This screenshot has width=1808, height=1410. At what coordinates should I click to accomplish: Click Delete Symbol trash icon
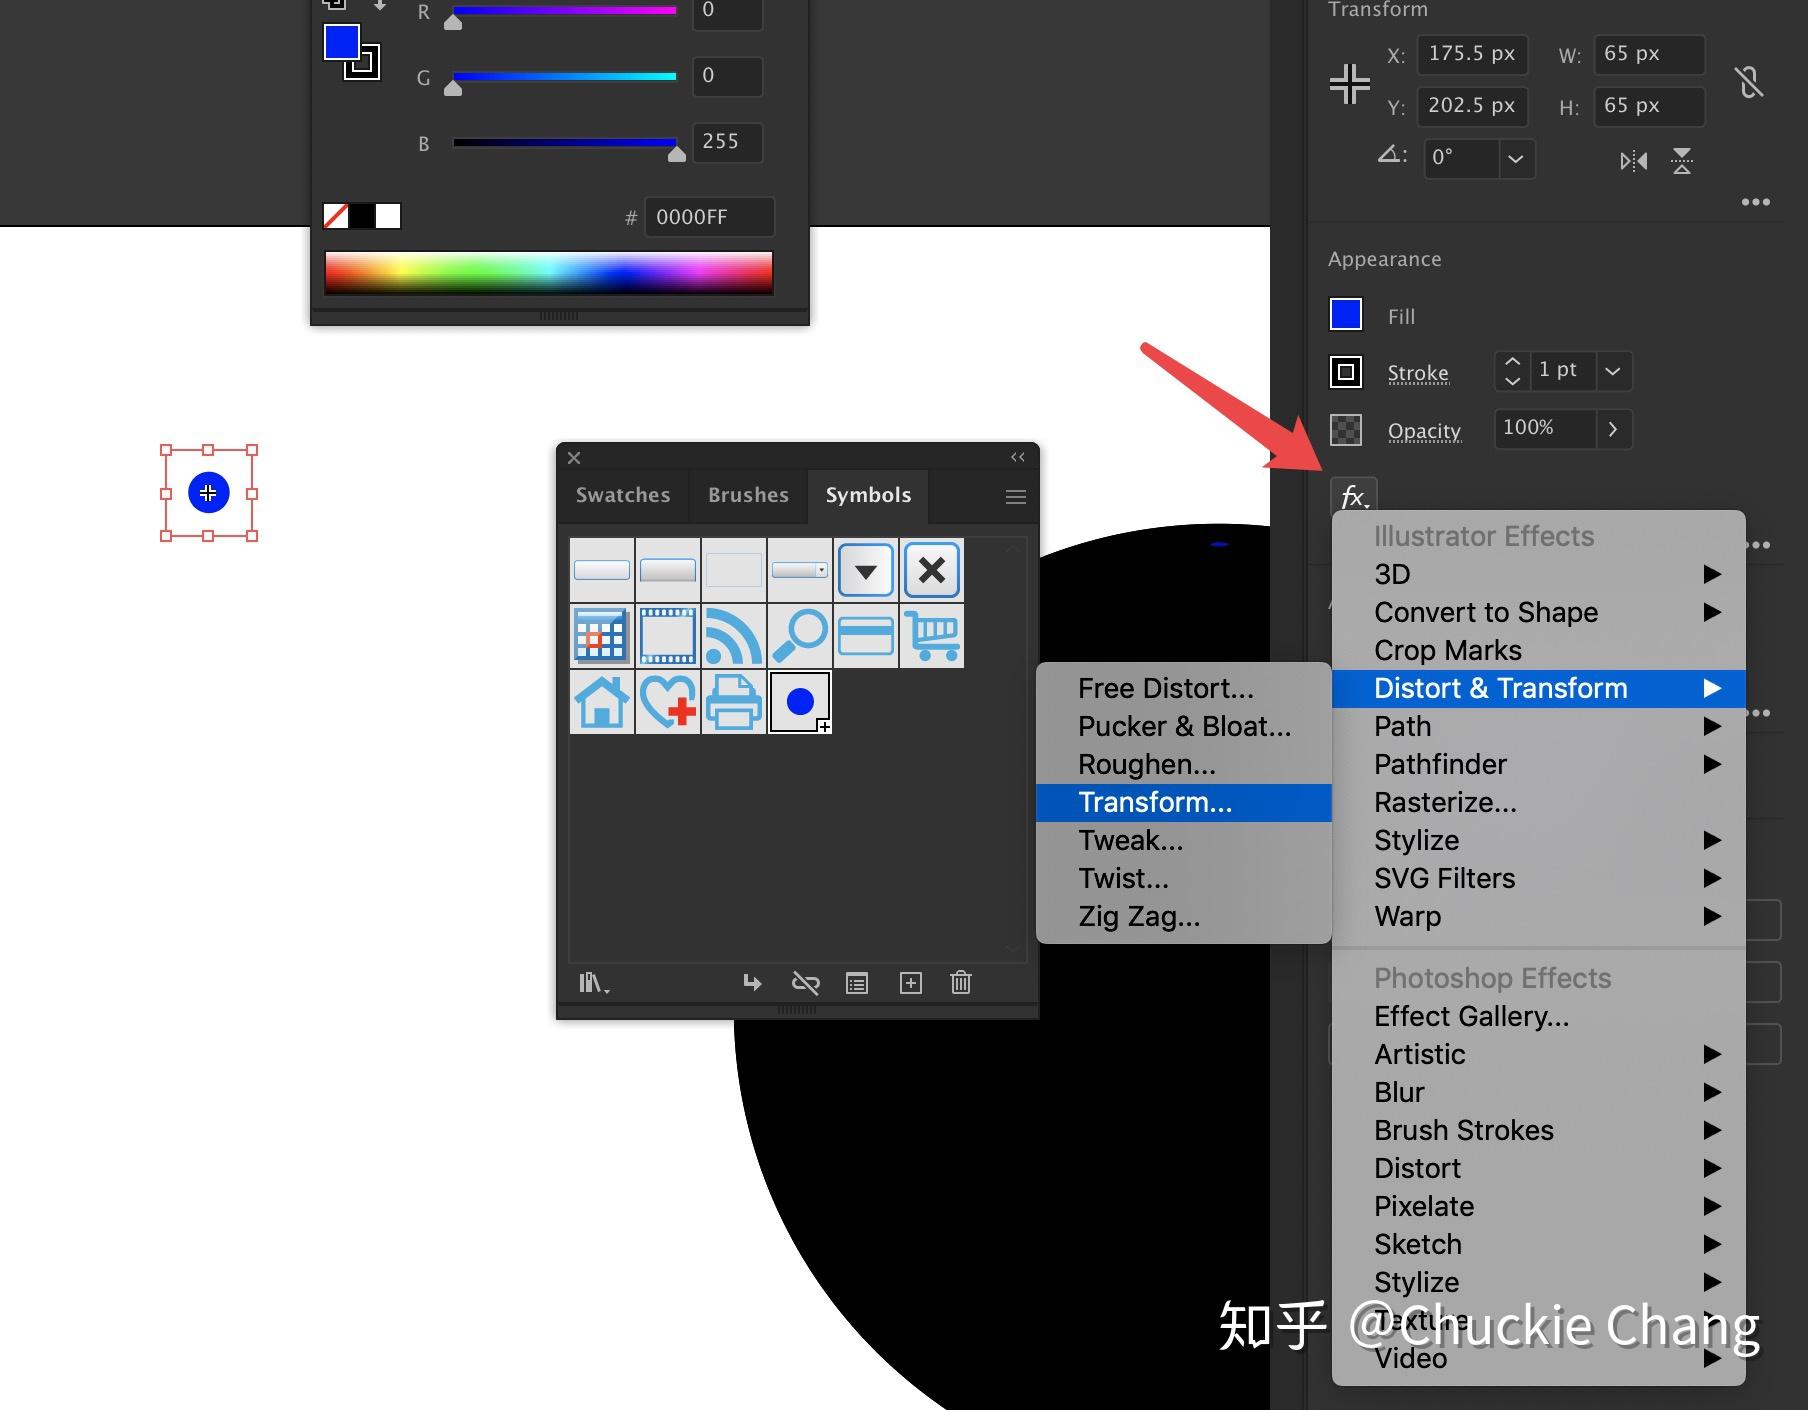[x=961, y=983]
